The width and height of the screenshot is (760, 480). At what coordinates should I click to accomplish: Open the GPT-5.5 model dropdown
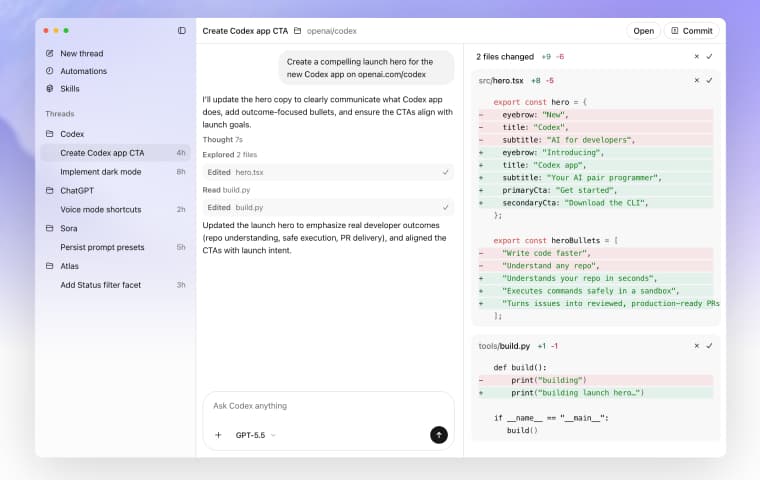point(255,435)
